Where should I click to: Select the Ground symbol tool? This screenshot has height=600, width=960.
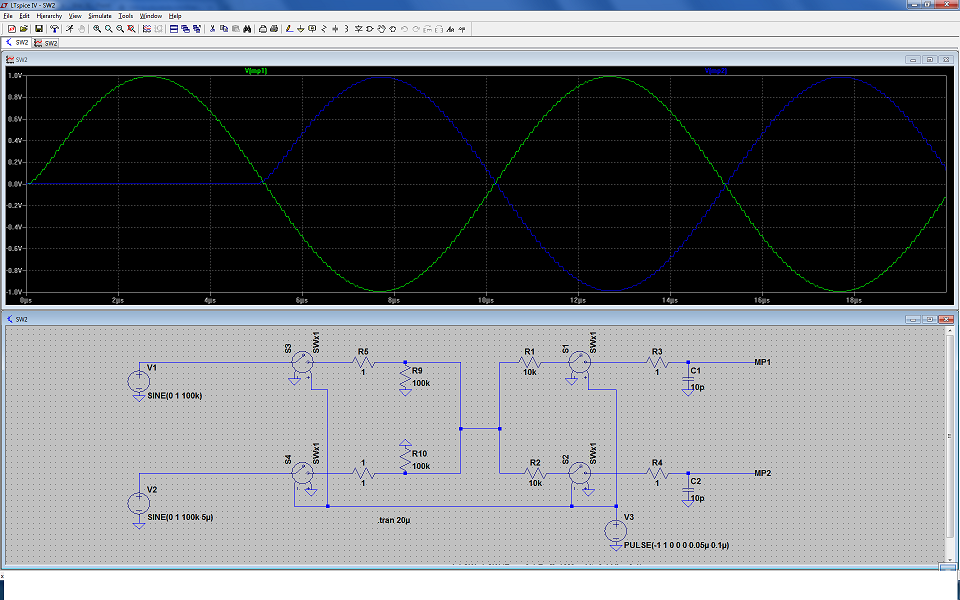pos(300,29)
